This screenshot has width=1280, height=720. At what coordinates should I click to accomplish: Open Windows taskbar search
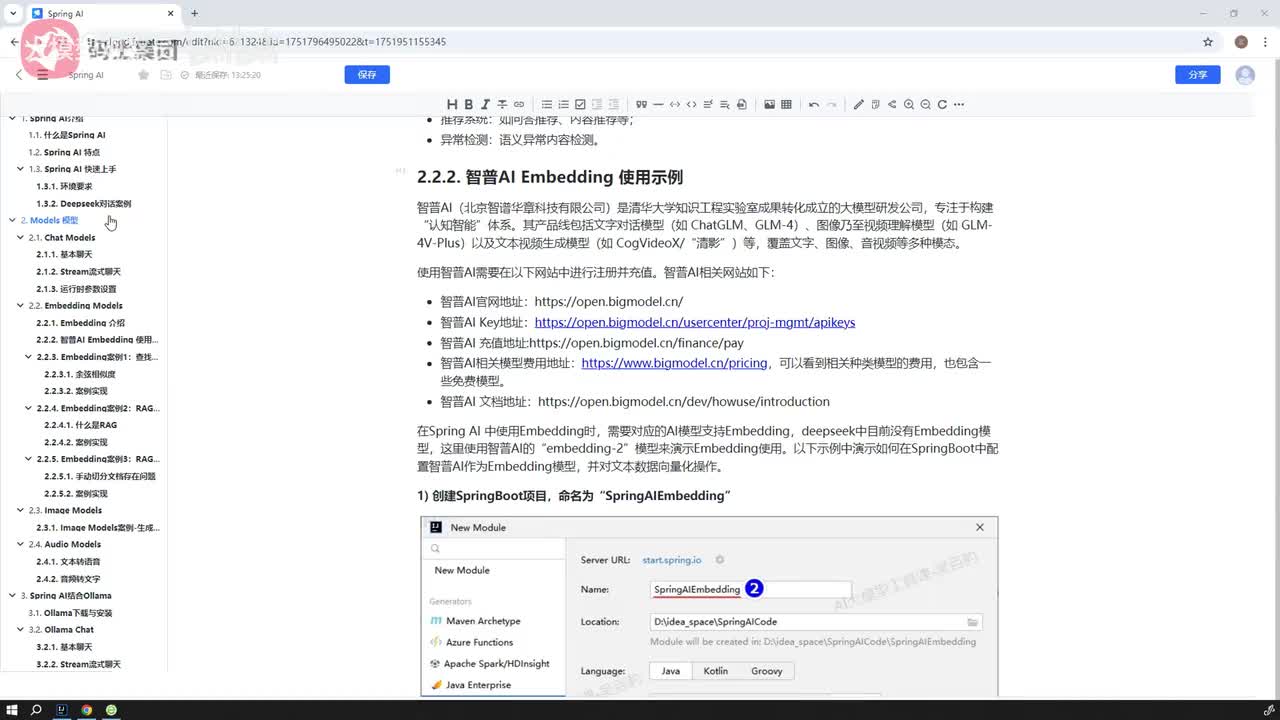(36, 710)
